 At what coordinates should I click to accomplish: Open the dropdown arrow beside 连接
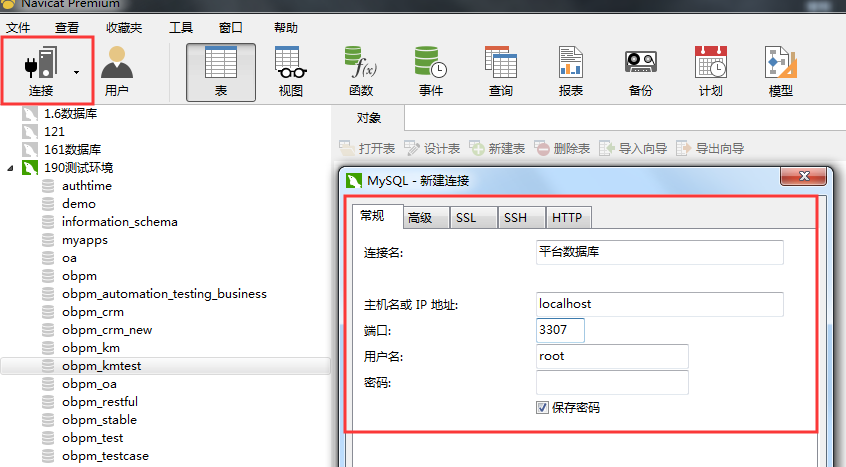pos(77,72)
